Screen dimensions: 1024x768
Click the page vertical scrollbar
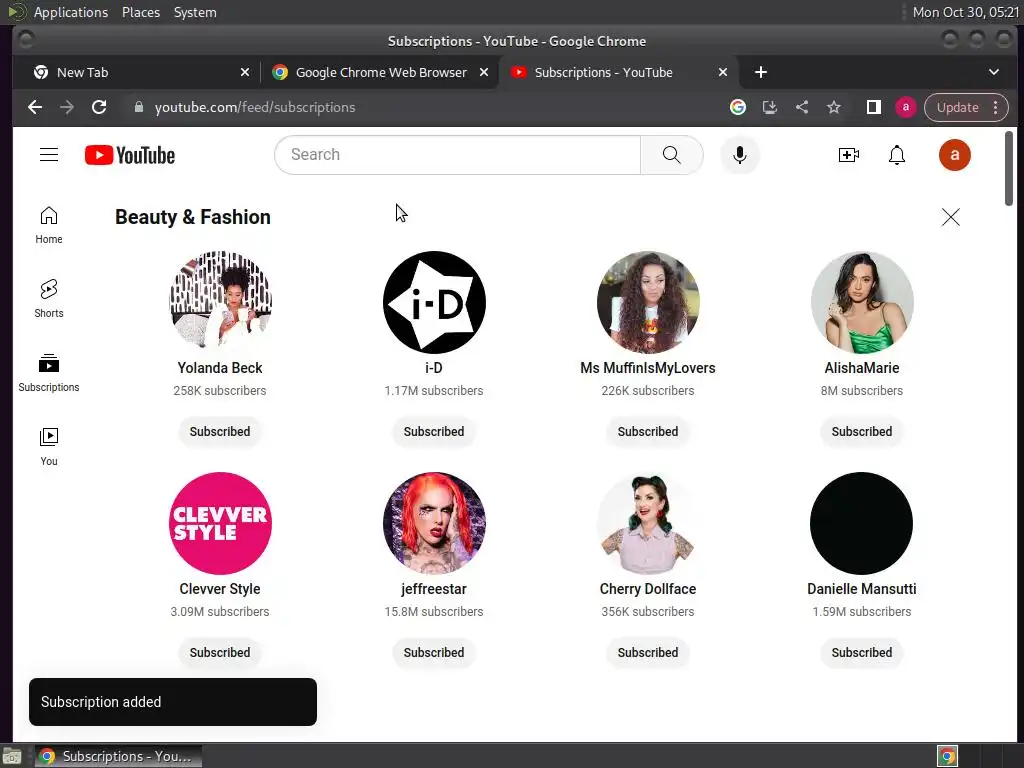(x=1009, y=168)
